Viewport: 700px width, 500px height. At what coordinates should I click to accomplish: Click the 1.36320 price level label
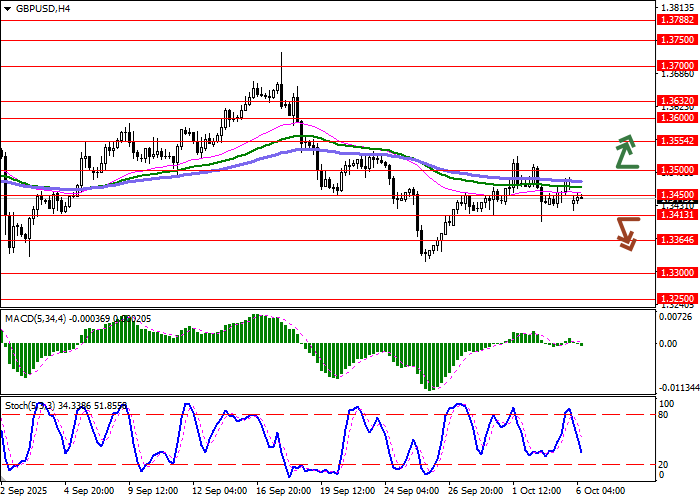(676, 101)
